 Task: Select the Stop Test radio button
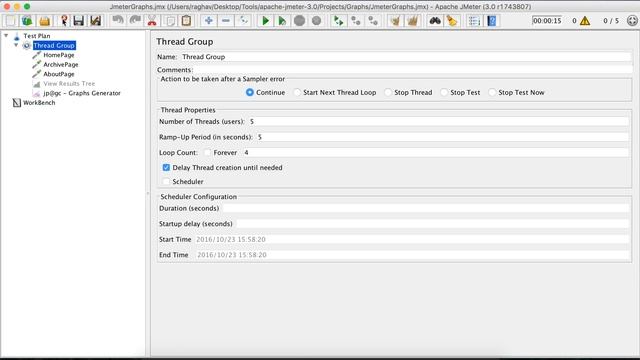444,93
